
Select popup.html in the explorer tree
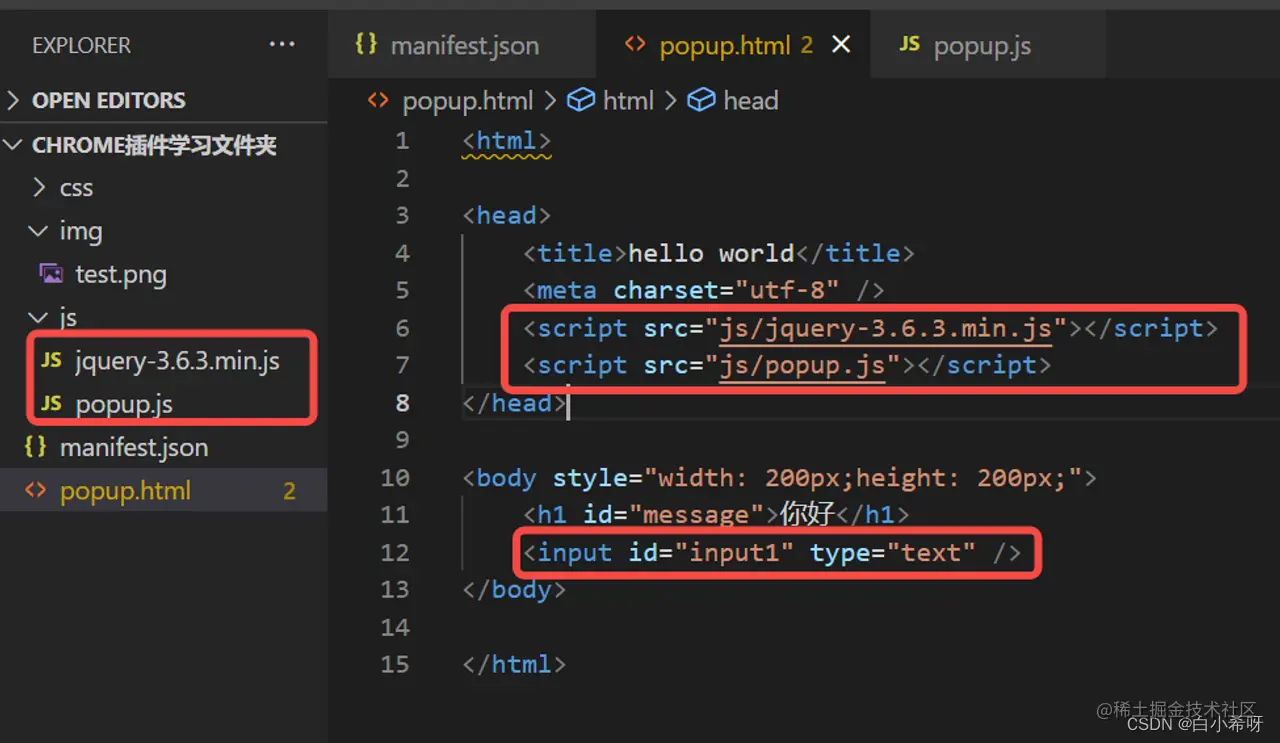click(163, 491)
